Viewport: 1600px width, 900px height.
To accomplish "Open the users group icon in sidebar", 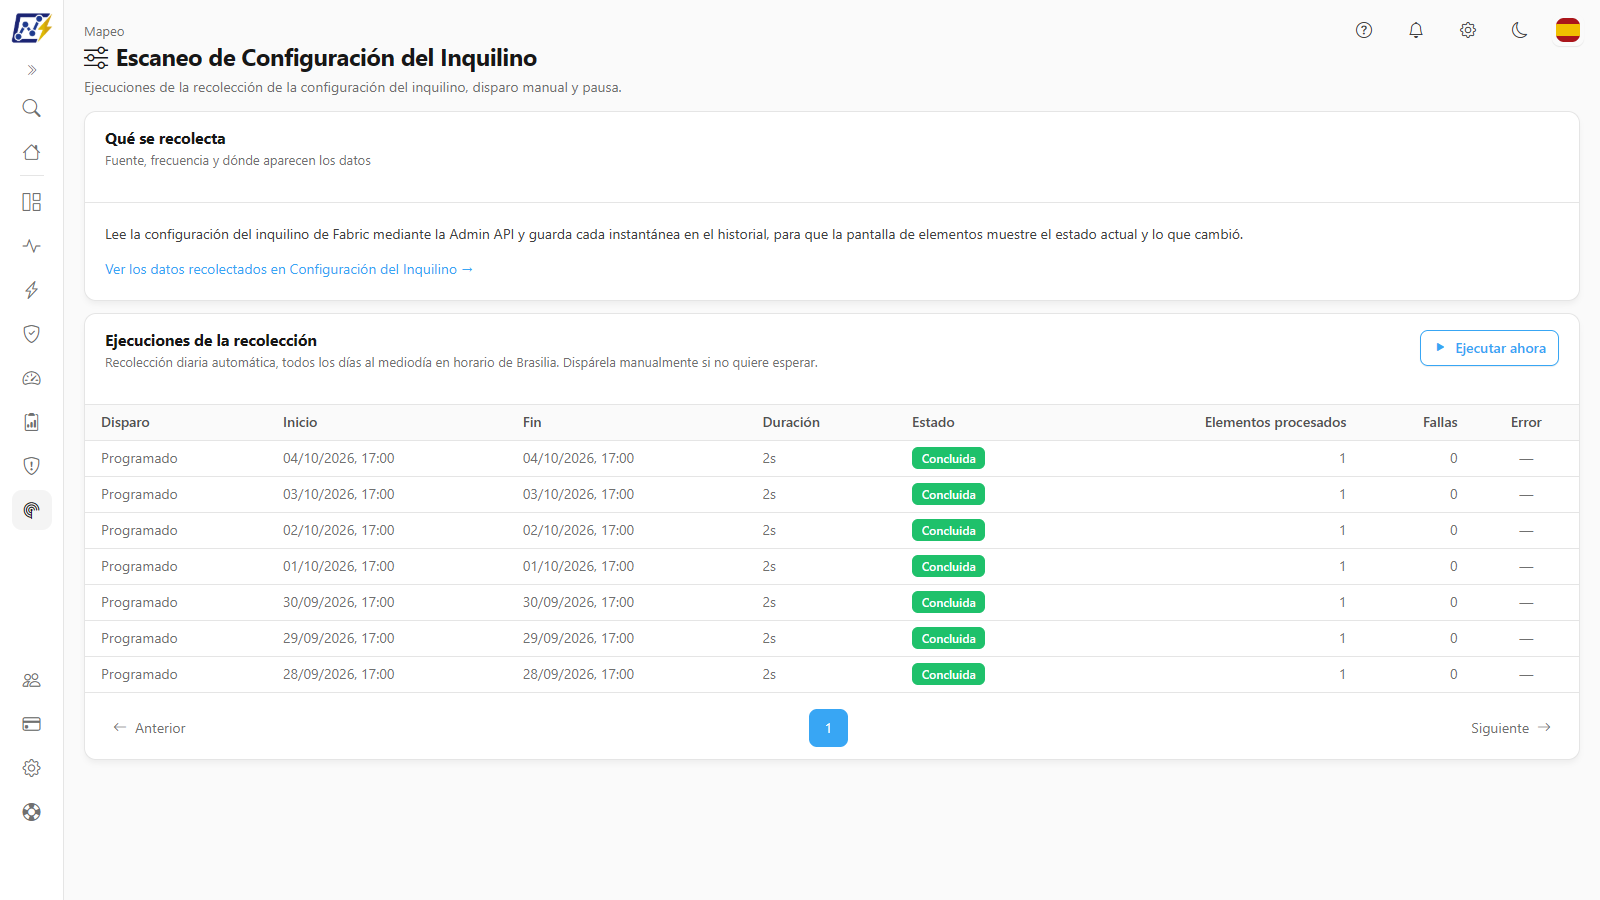I will tap(32, 680).
